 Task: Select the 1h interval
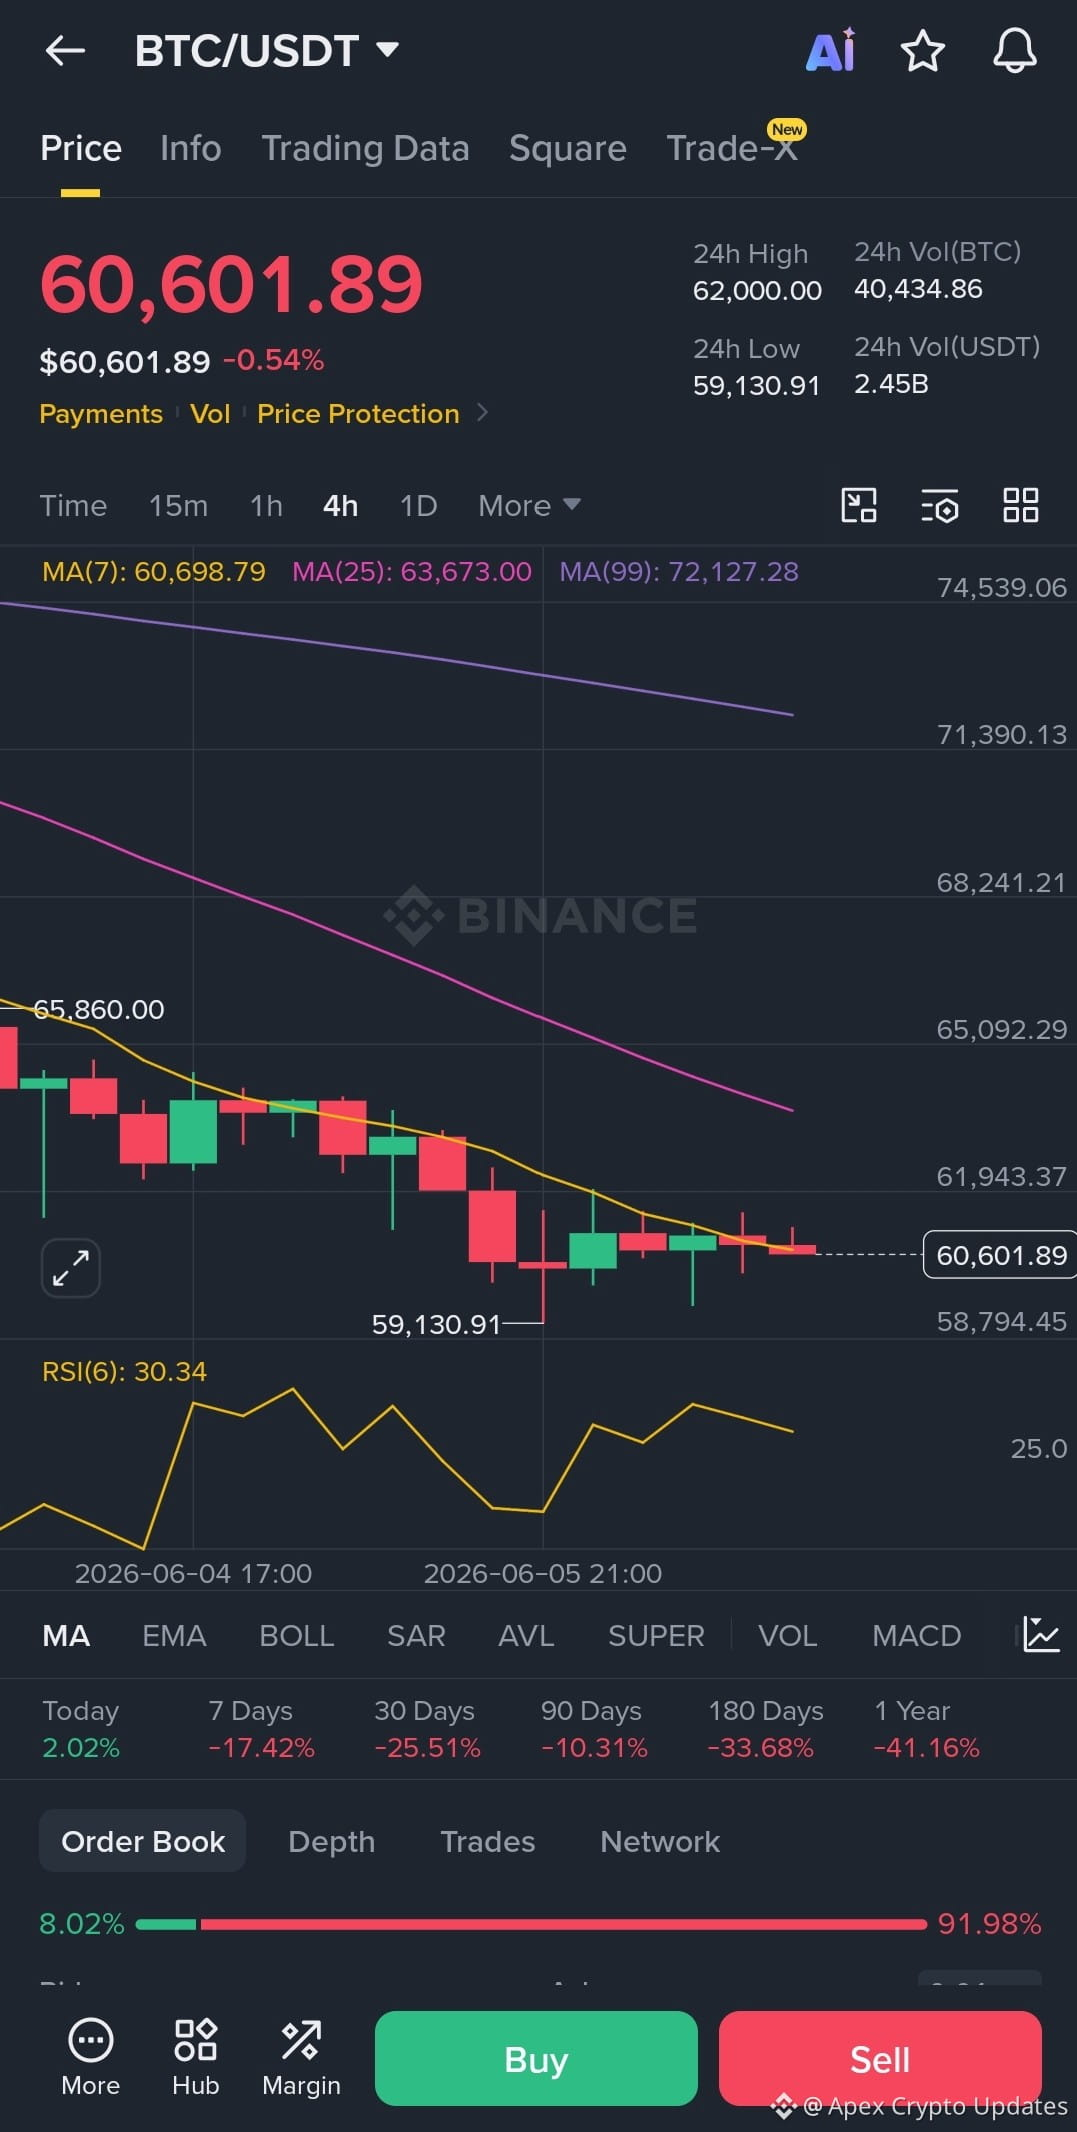click(266, 505)
